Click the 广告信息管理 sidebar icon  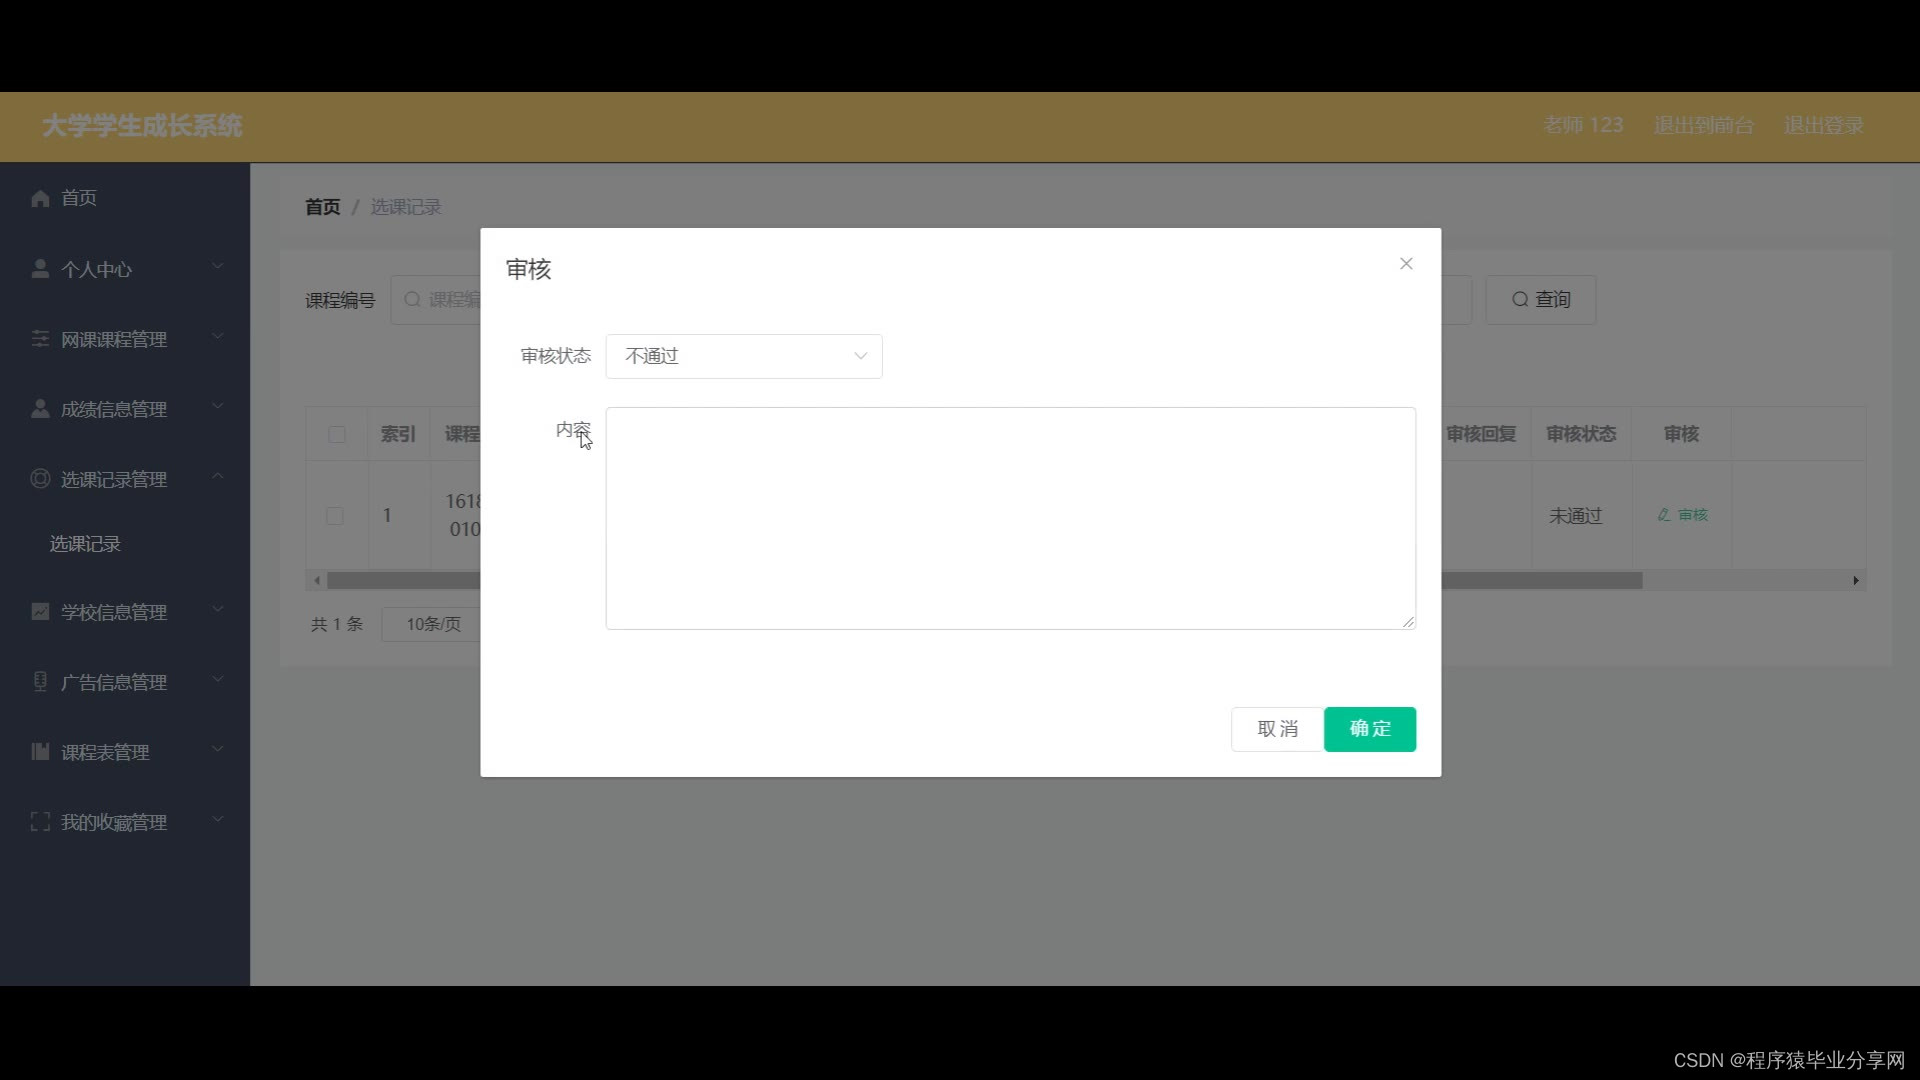coord(40,682)
